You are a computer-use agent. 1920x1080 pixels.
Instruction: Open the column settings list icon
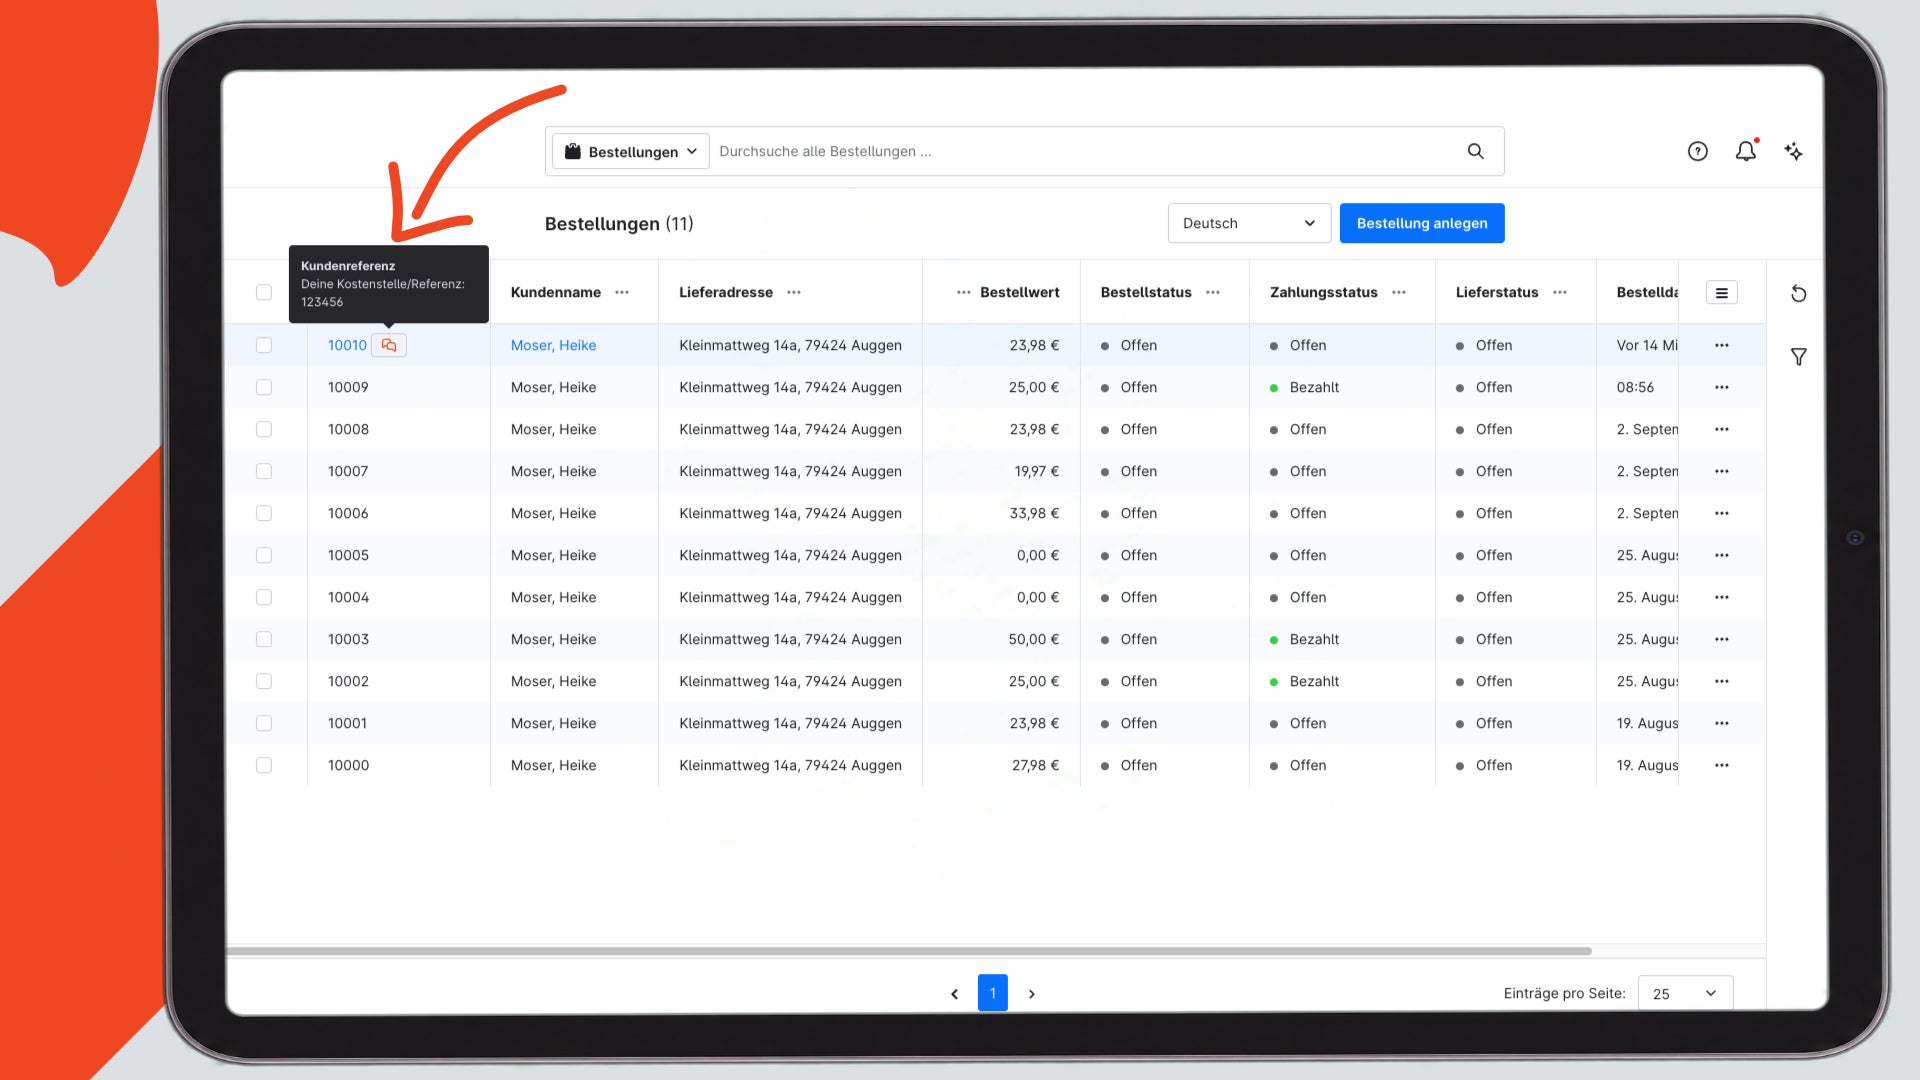coord(1721,293)
